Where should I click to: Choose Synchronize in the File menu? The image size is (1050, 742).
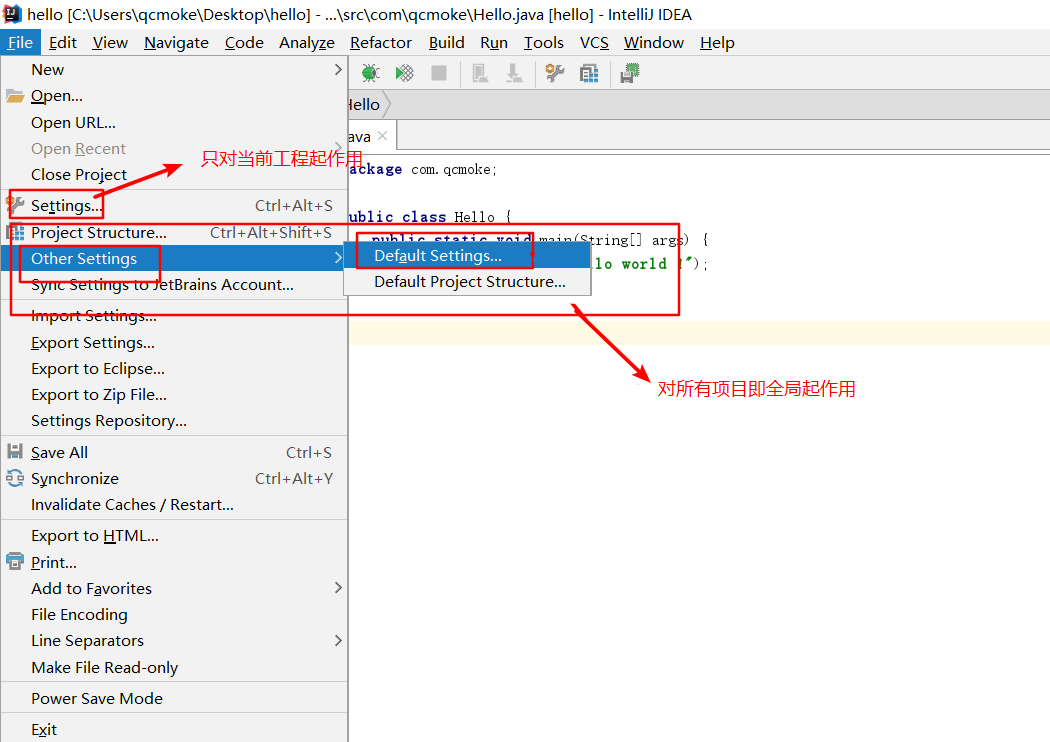tap(174, 479)
